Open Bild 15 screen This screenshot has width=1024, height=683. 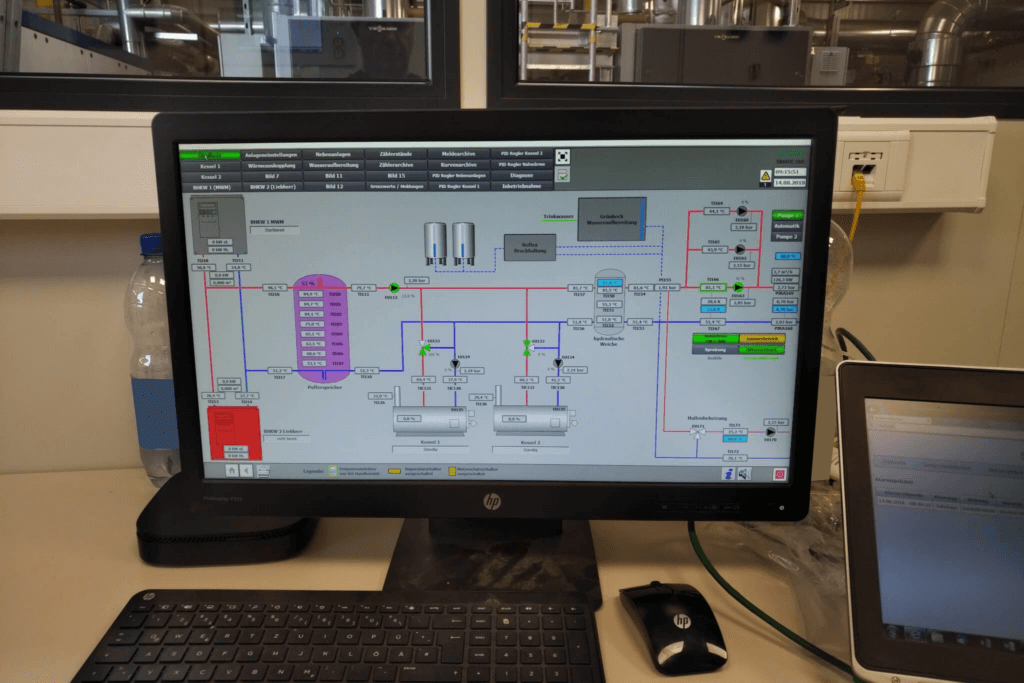pos(396,176)
